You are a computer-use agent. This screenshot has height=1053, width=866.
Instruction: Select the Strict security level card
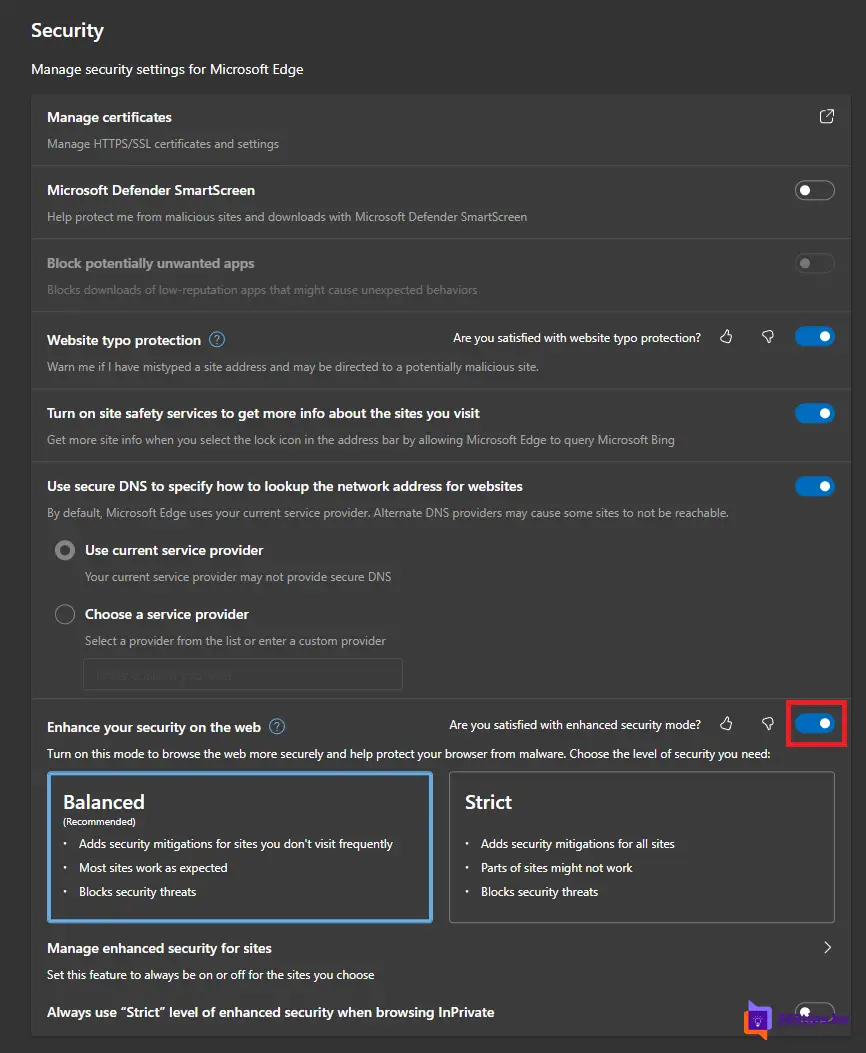tap(641, 845)
